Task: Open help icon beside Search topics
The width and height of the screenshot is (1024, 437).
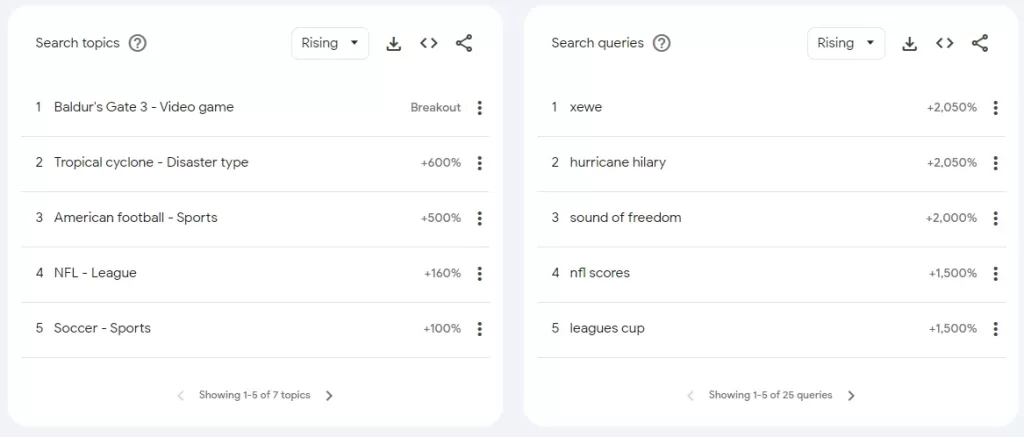Action: pyautogui.click(x=137, y=43)
